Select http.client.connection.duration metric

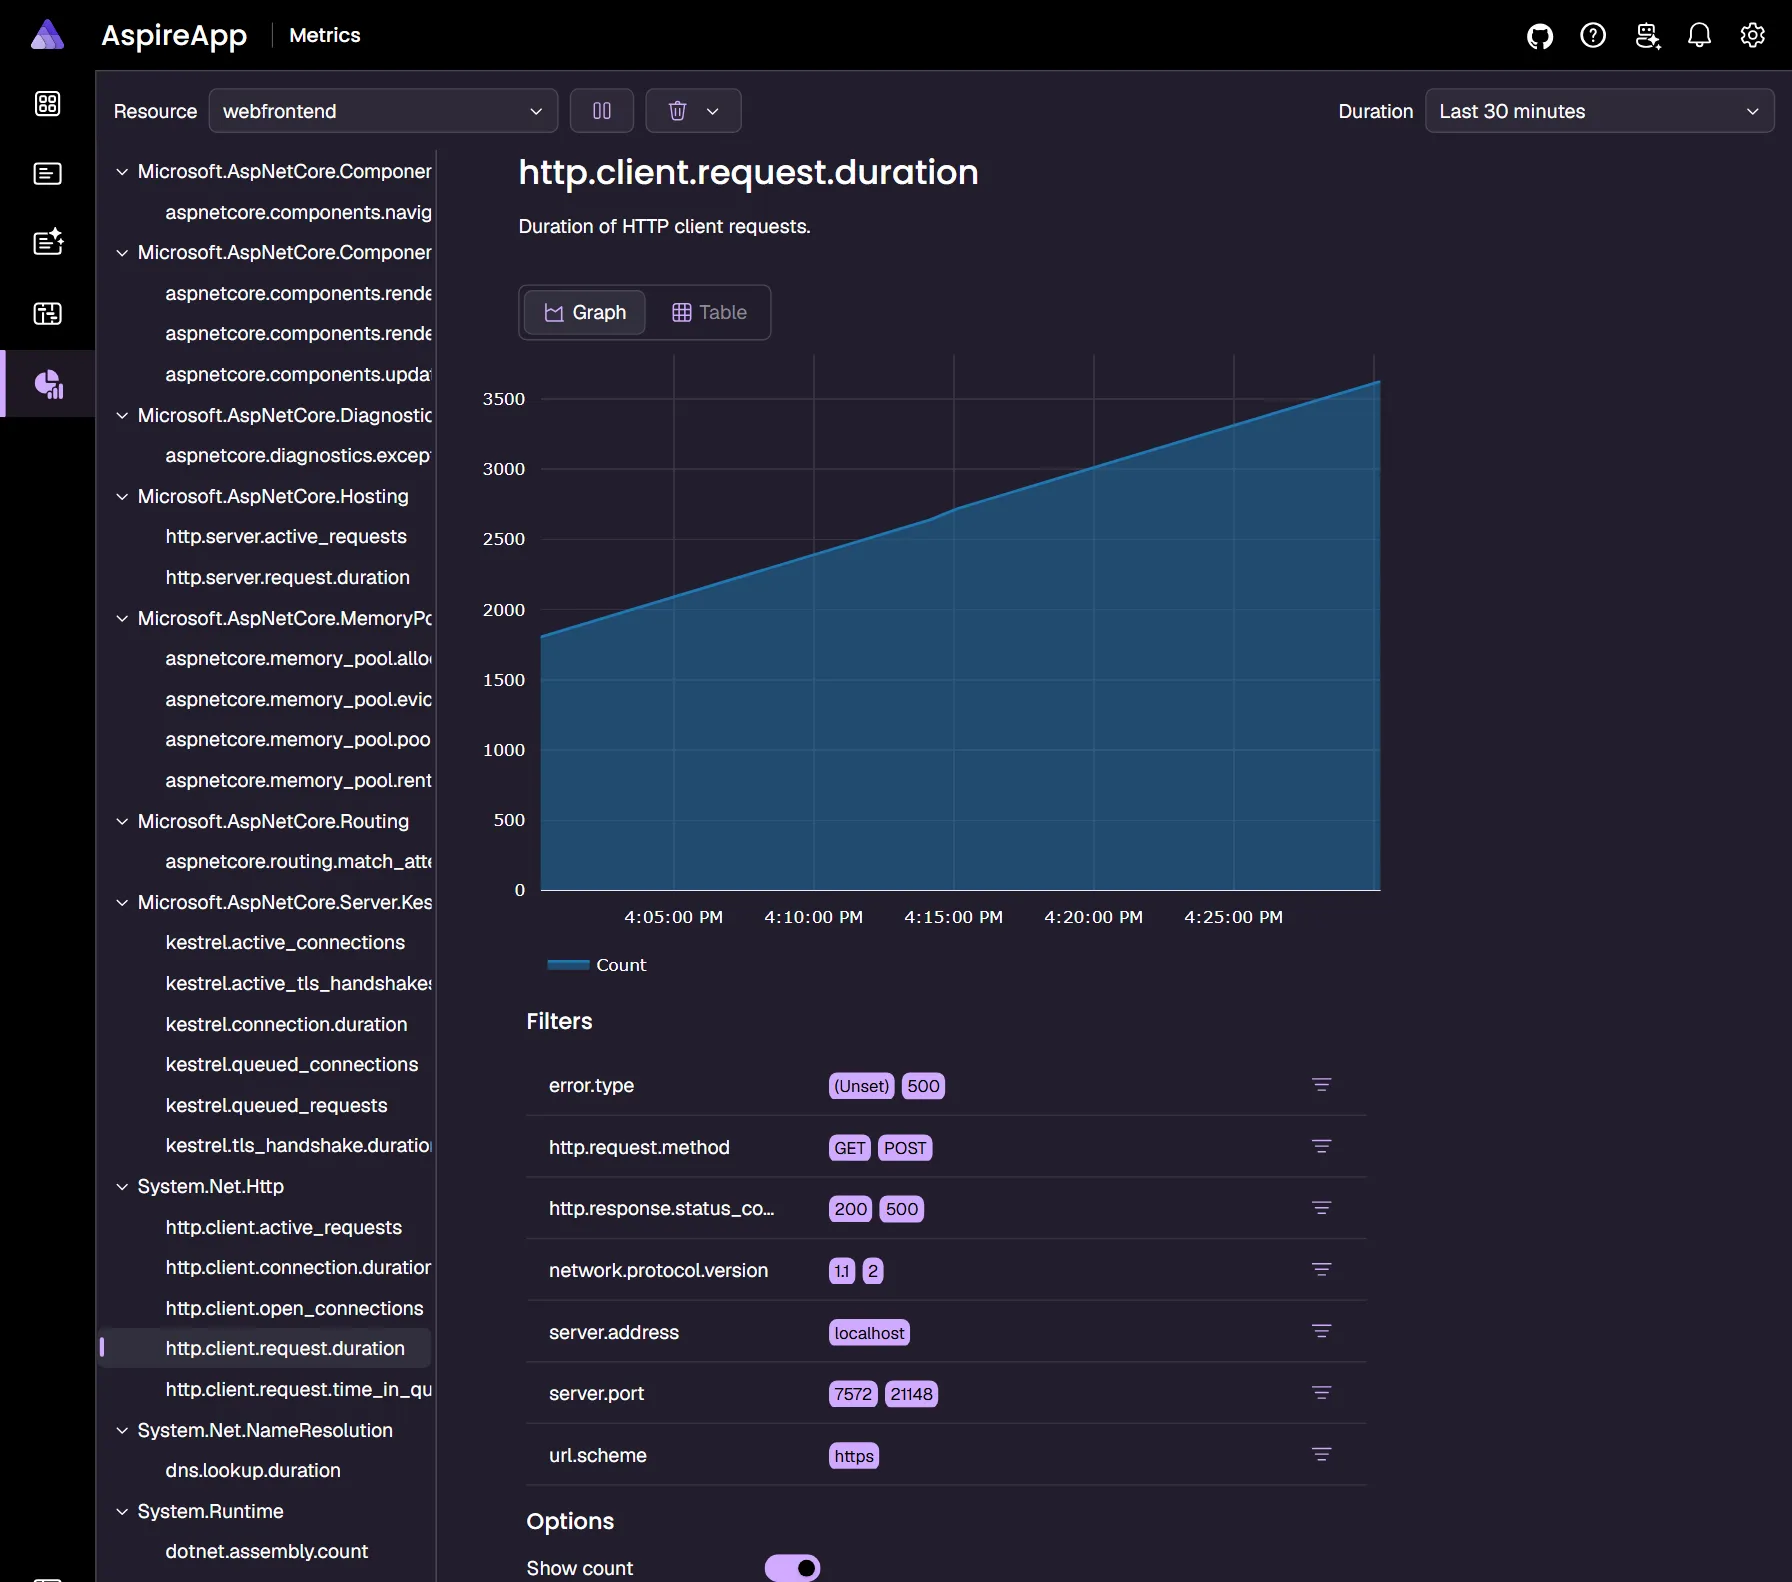pos(298,1268)
